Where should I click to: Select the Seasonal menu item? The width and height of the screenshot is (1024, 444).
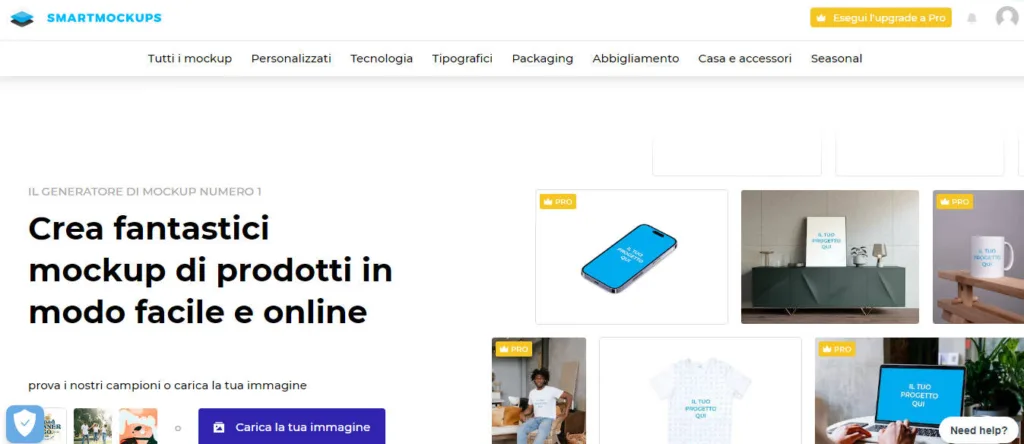click(837, 59)
